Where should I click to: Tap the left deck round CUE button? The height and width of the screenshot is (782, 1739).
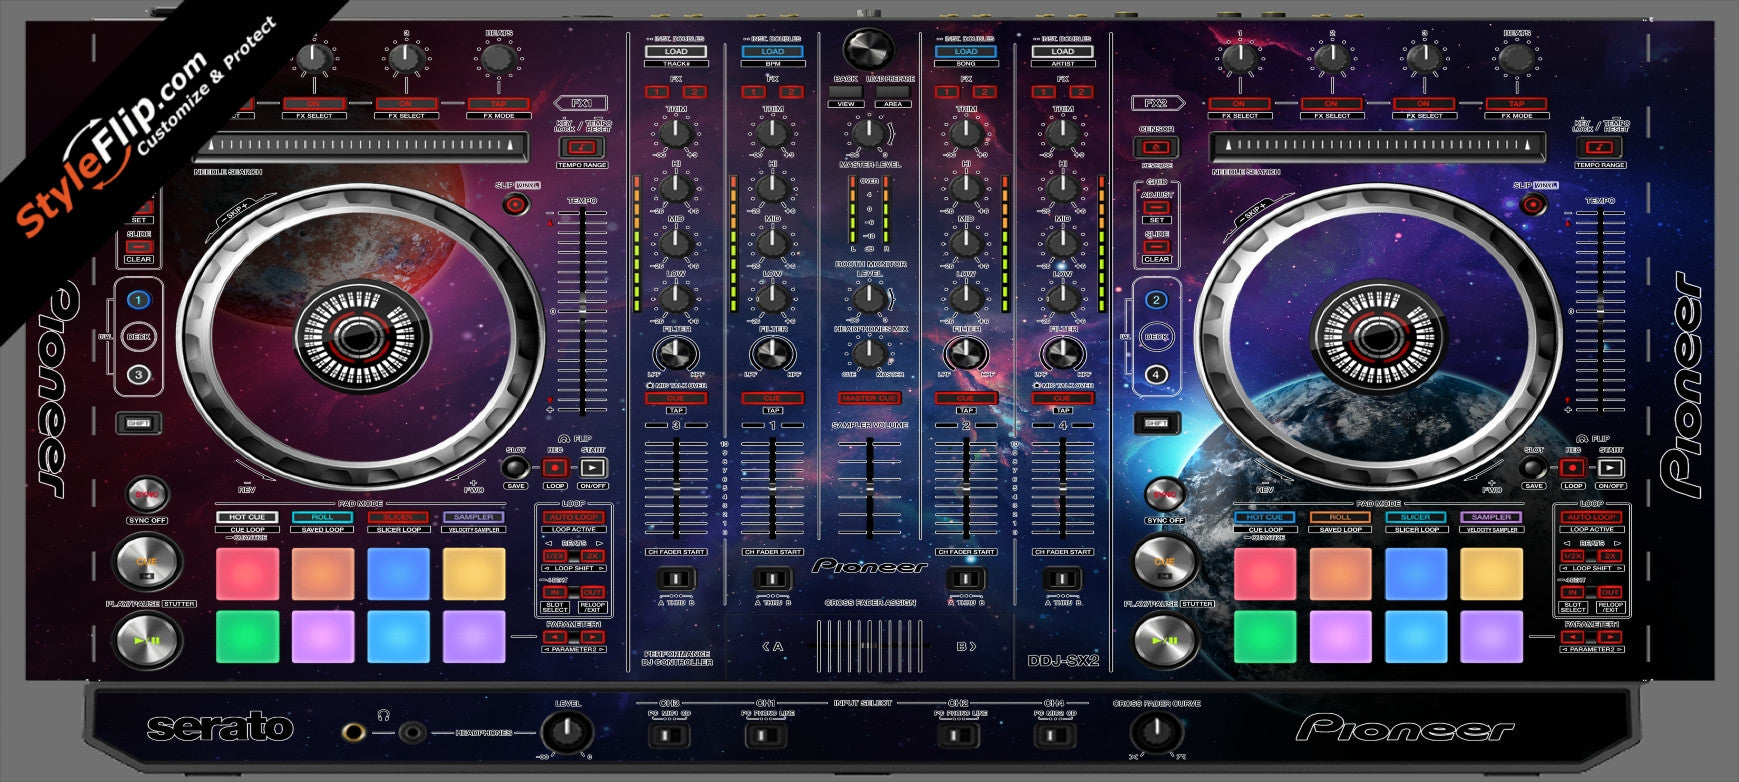coord(146,562)
